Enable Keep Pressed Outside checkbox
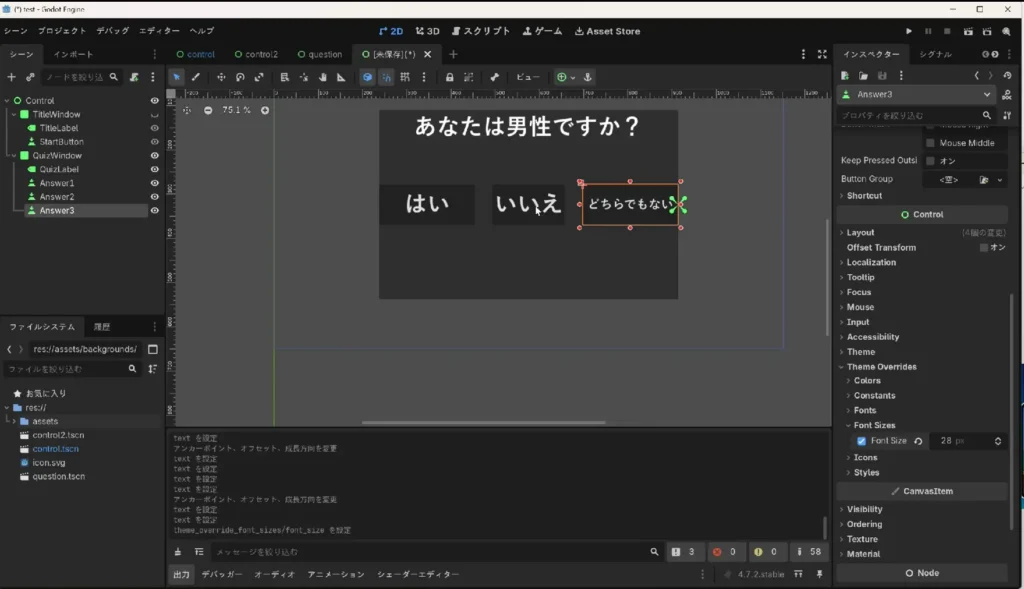The height and width of the screenshot is (589, 1024). 931,161
